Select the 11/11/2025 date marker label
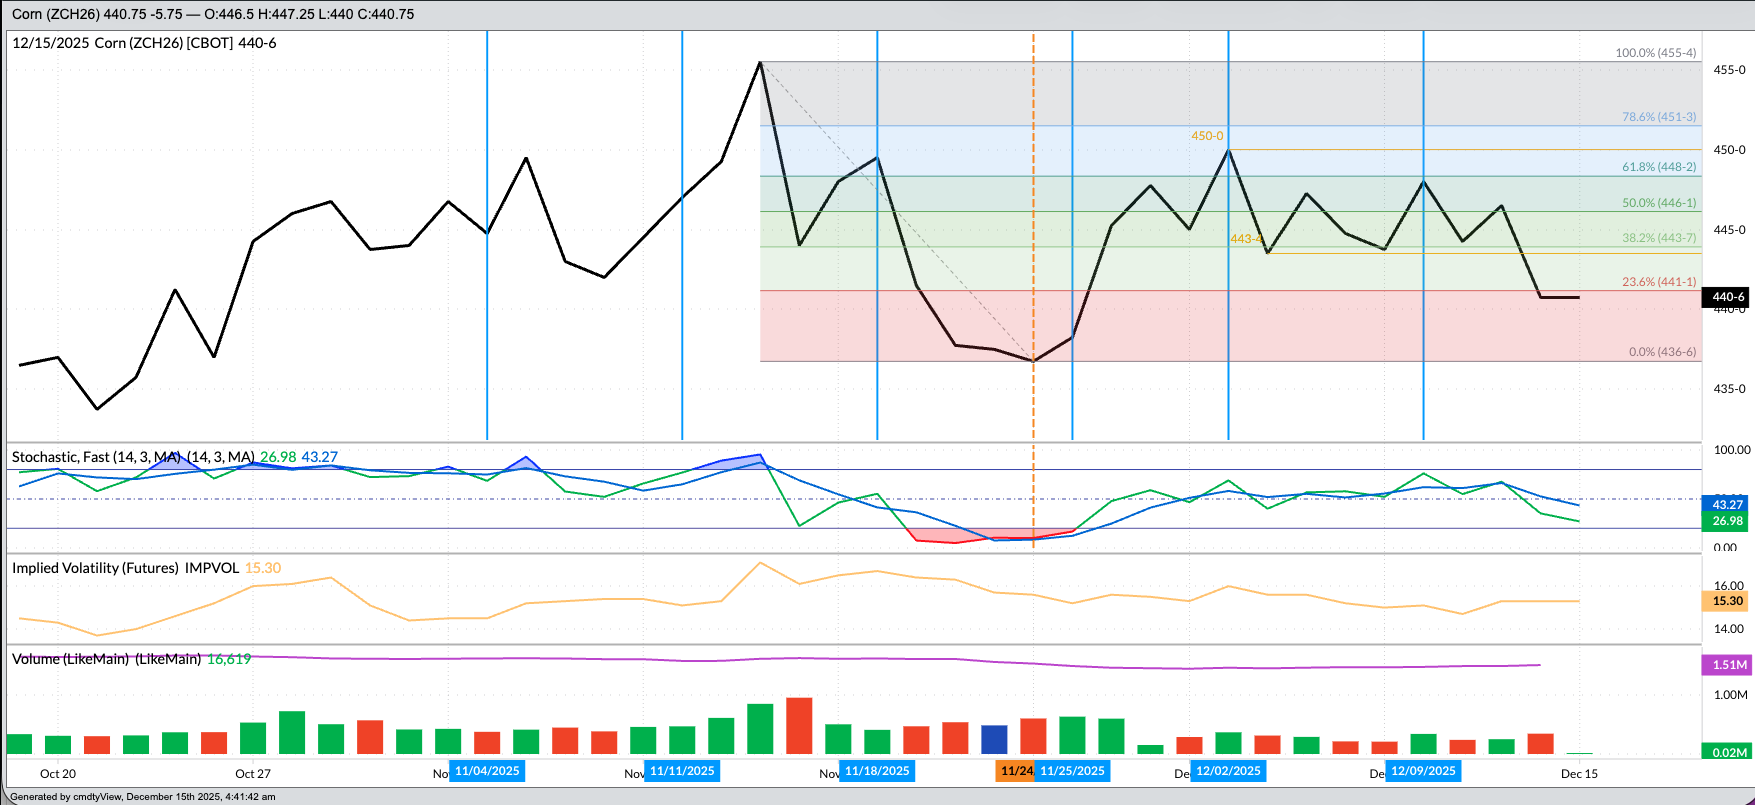This screenshot has height=805, width=1755. coord(682,771)
